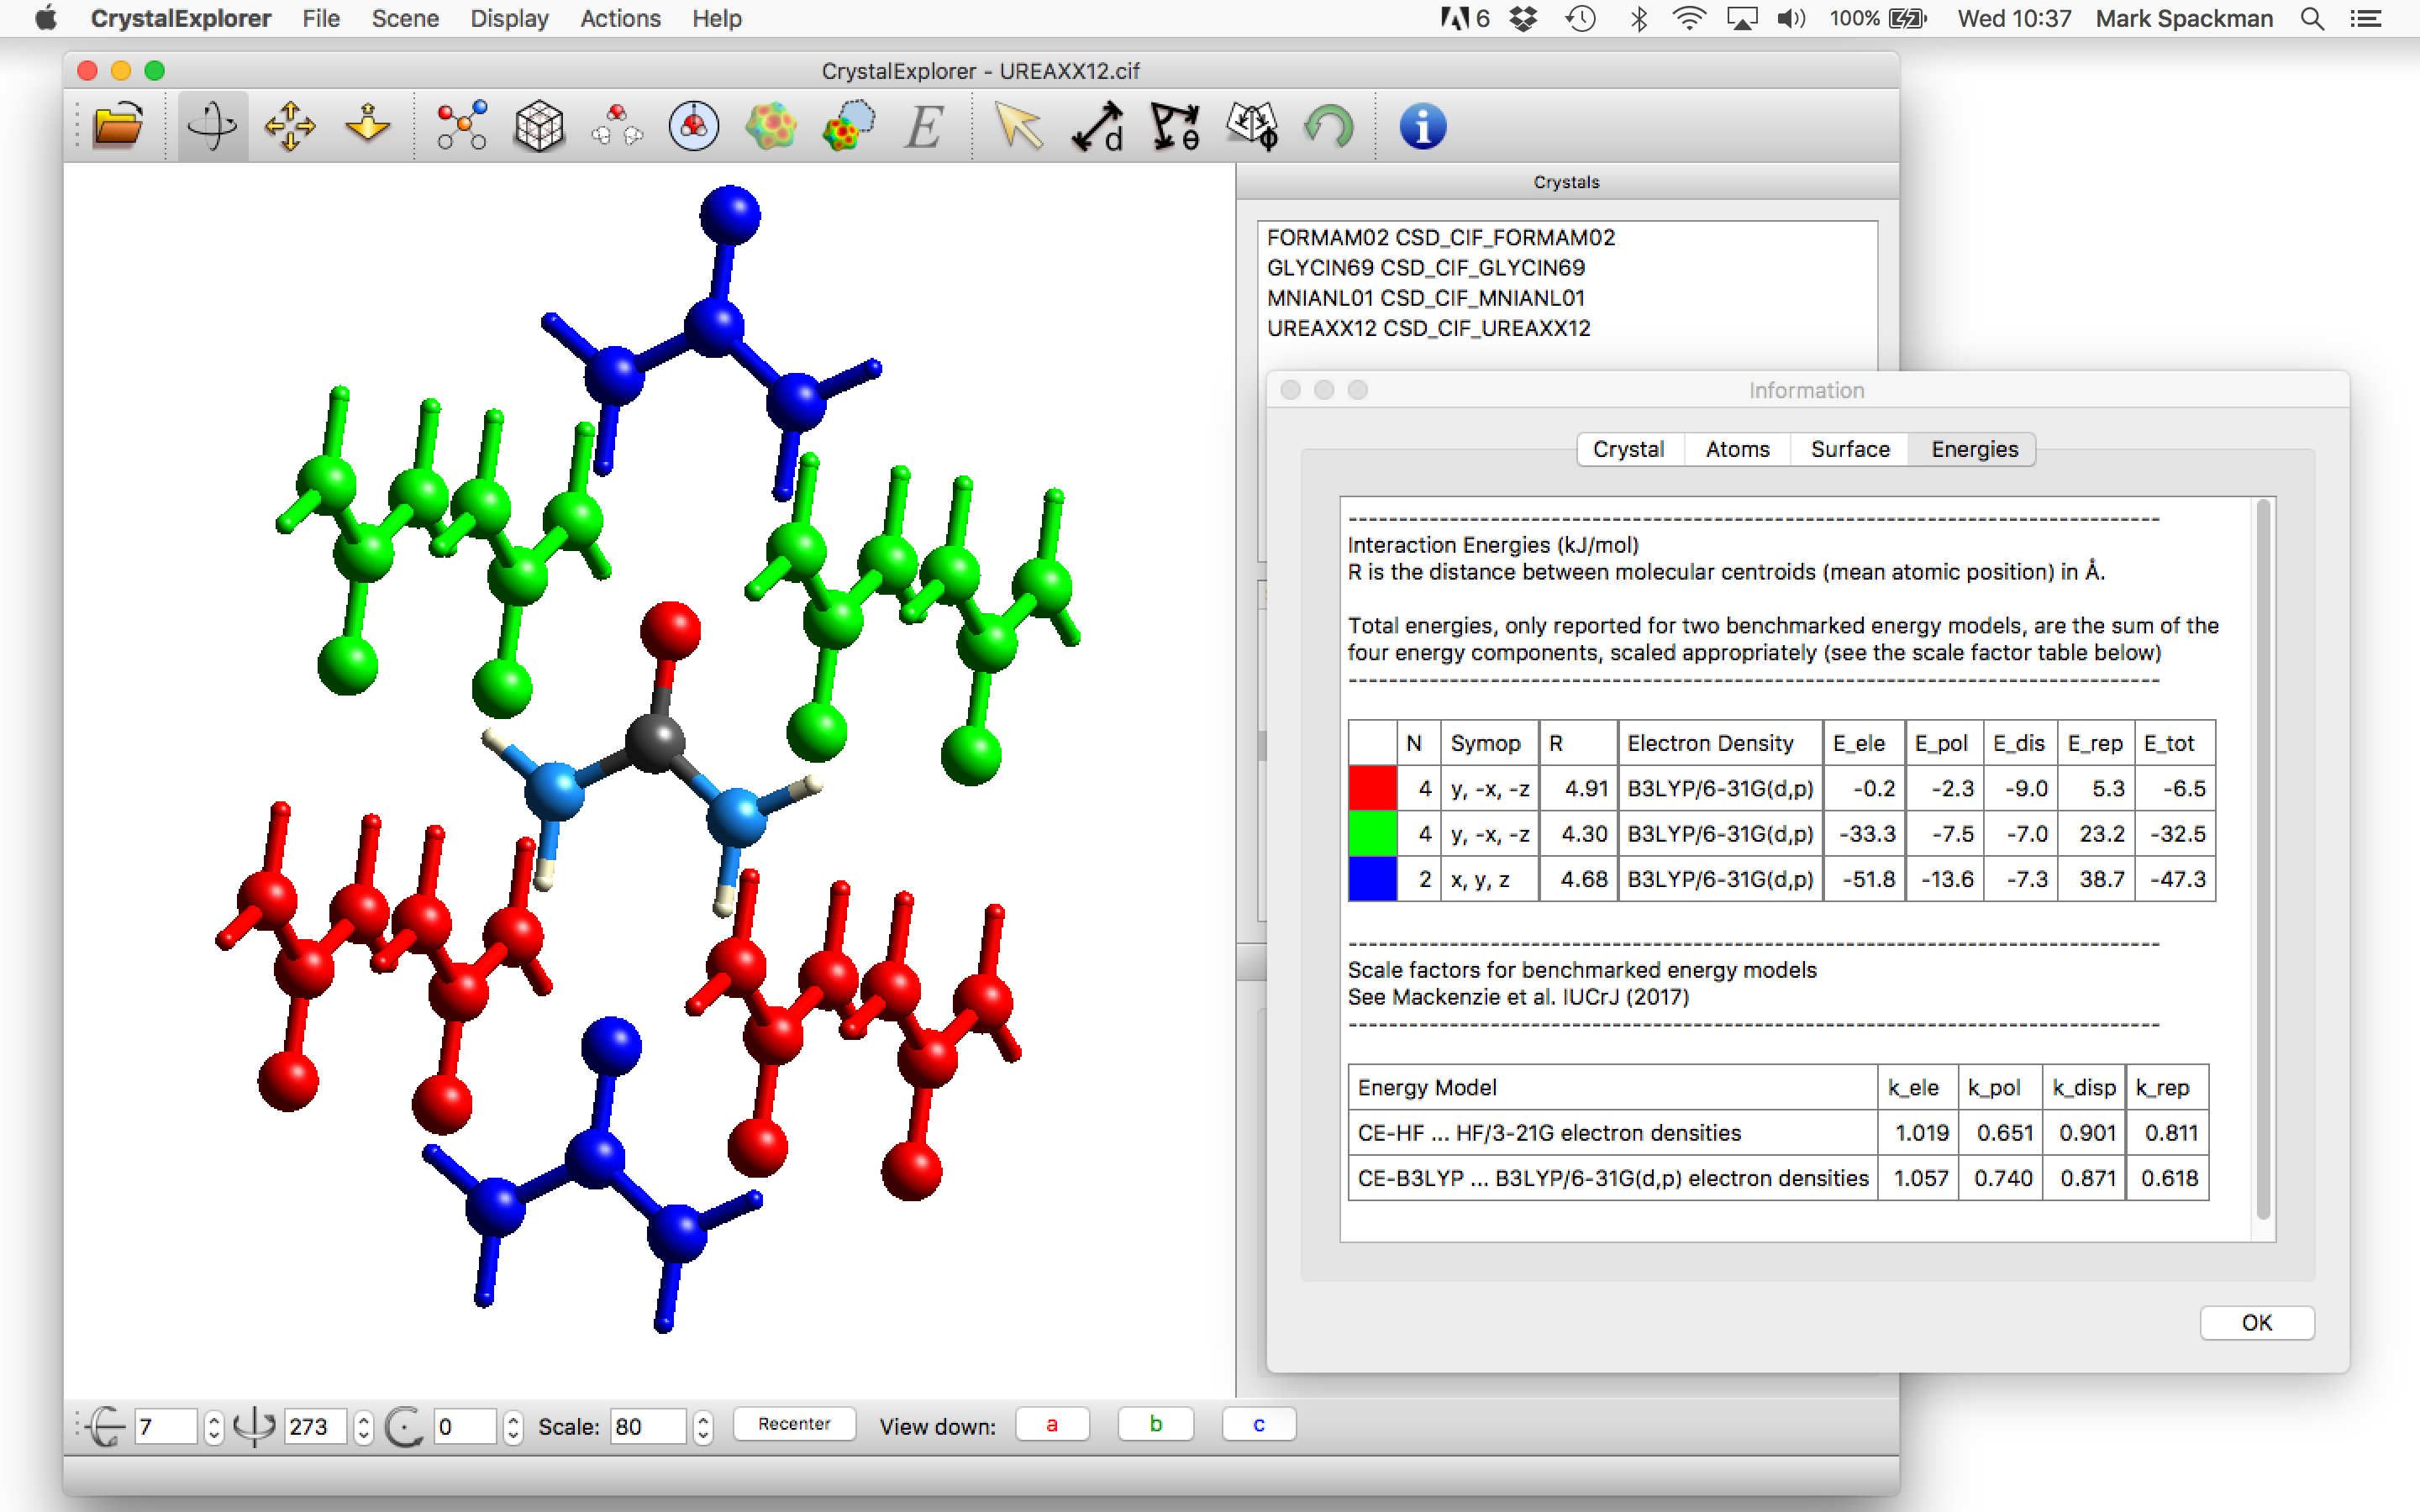Click the z-rotation angle stepper
The height and width of the screenshot is (1512, 2420).
[x=513, y=1426]
